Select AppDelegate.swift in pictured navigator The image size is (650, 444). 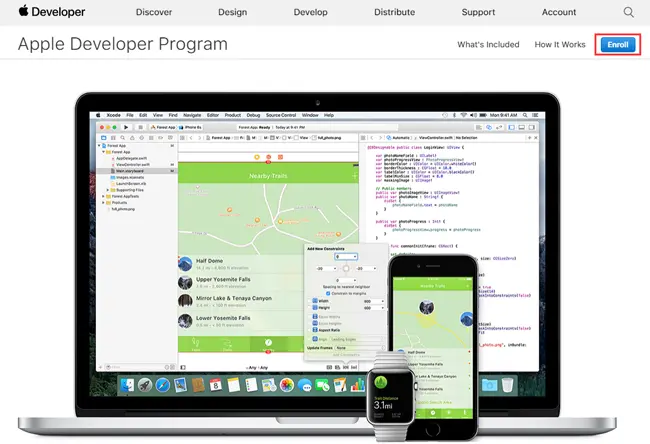[129, 158]
